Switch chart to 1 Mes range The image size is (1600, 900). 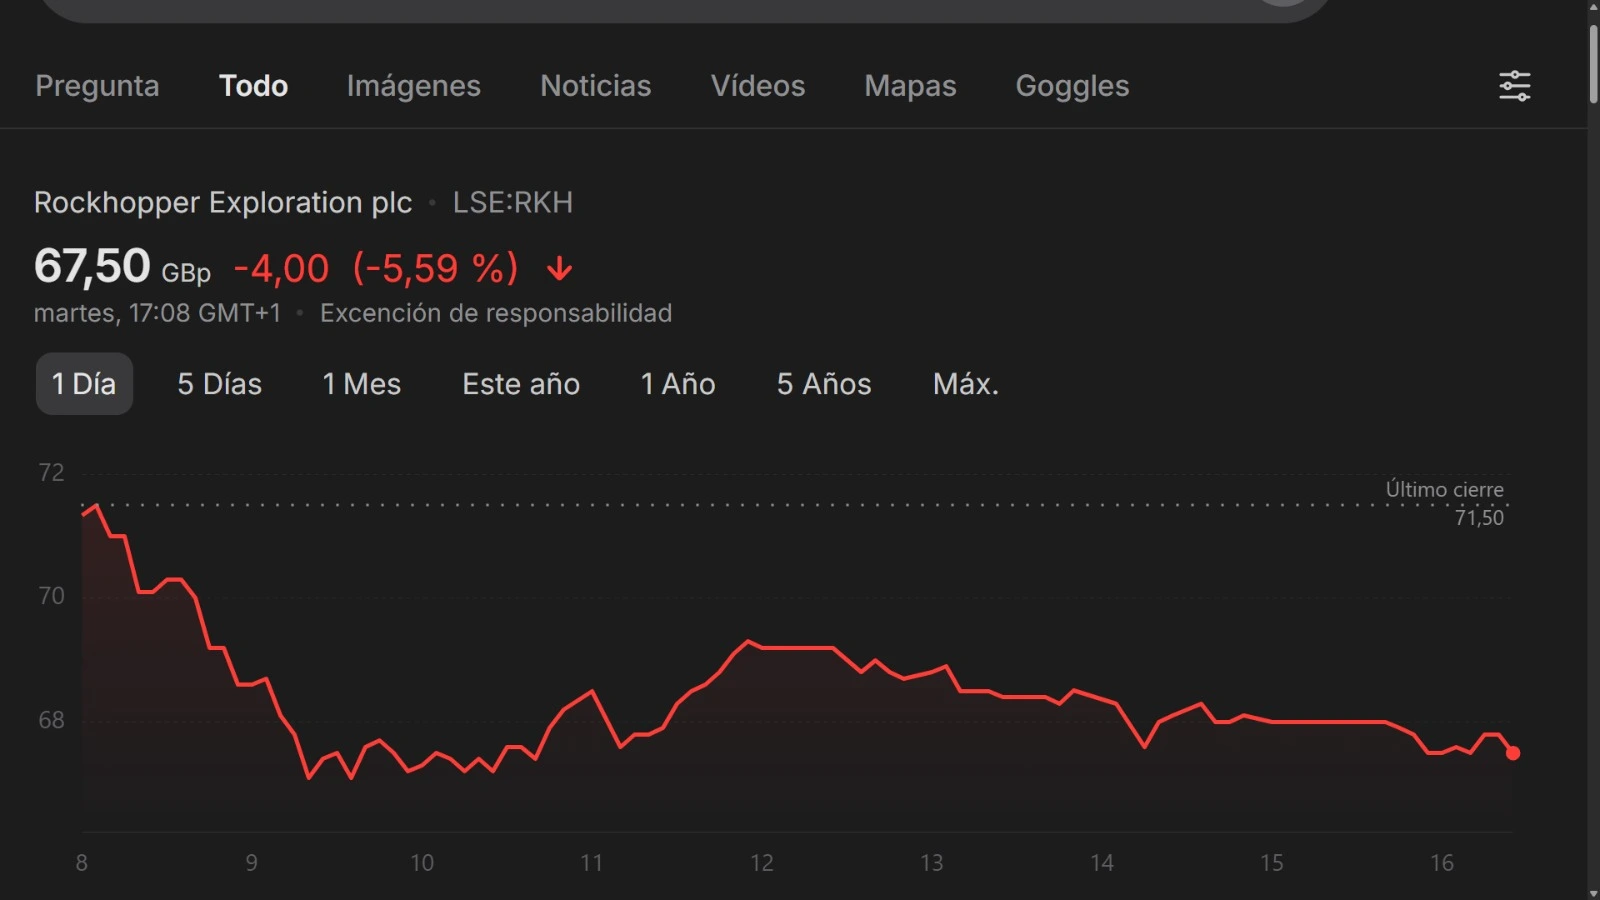[361, 384]
